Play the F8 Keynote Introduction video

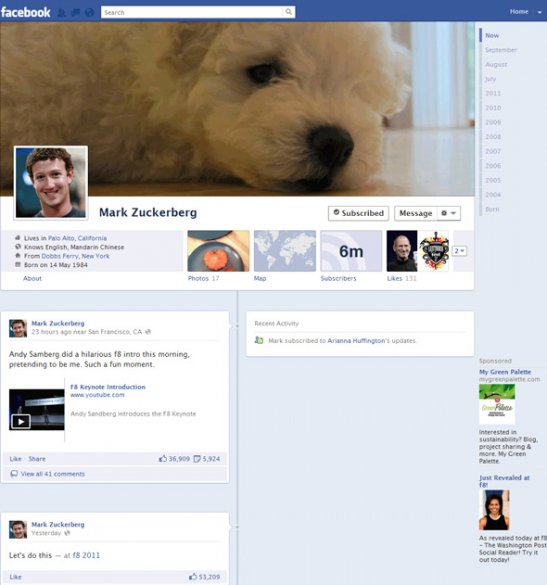(21, 422)
